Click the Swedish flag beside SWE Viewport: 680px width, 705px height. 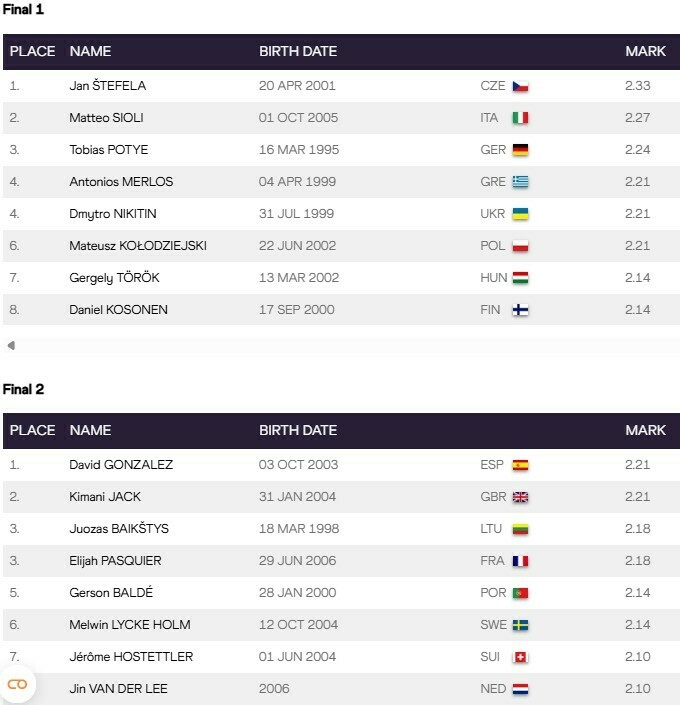(520, 625)
